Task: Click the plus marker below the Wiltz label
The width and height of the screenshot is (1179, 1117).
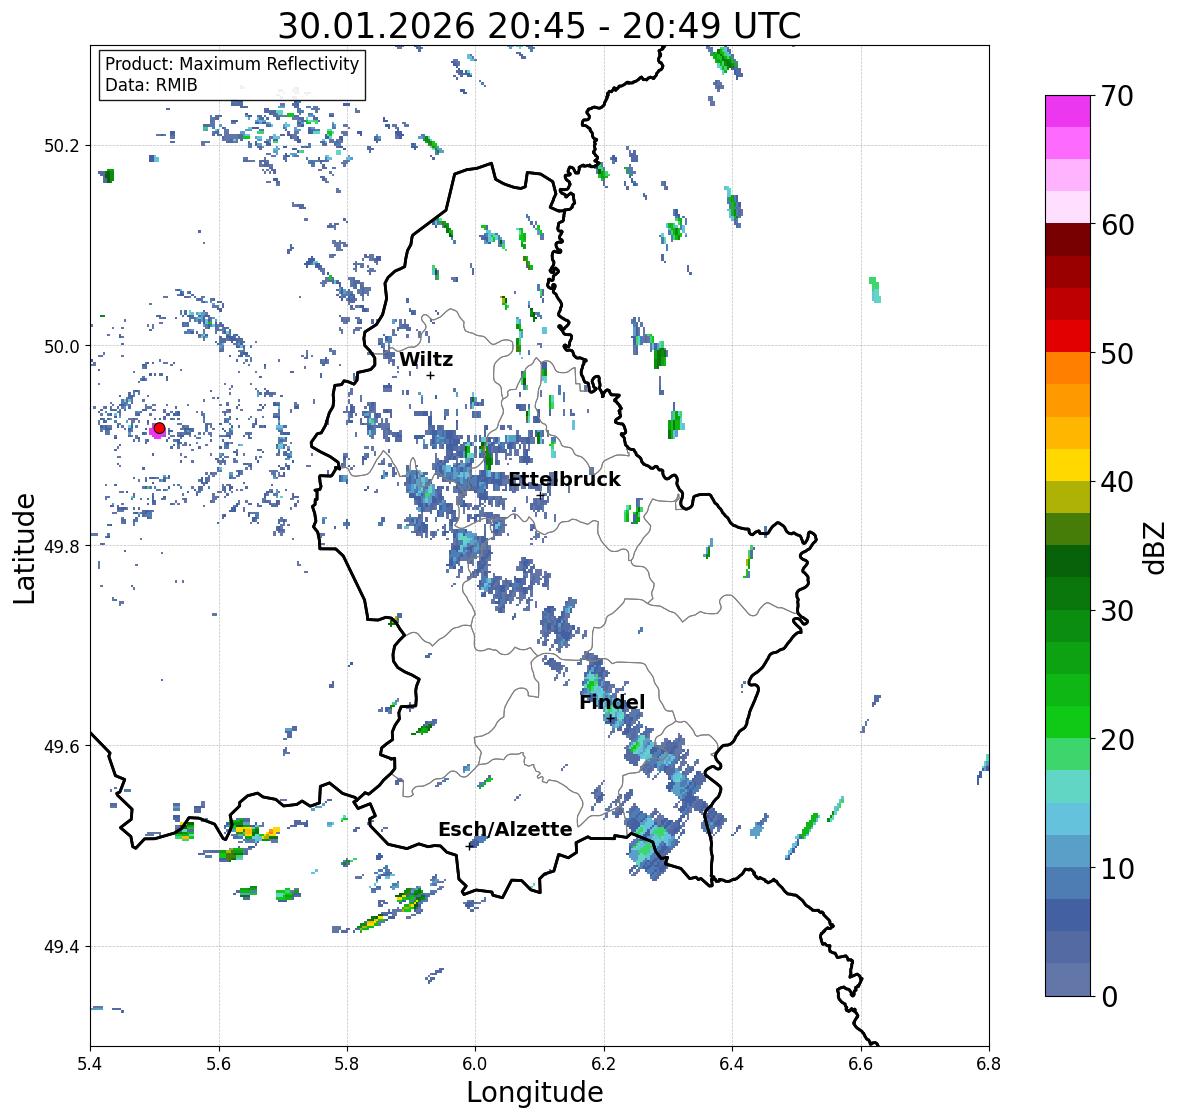Action: tap(431, 375)
